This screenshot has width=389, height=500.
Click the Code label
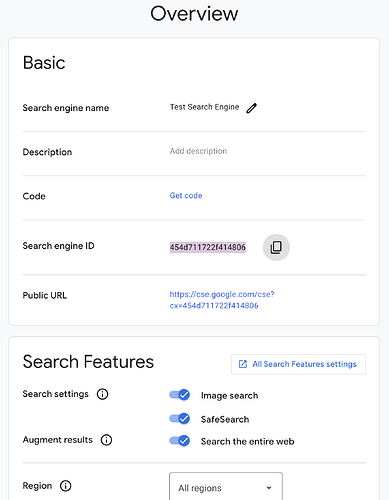[34, 196]
